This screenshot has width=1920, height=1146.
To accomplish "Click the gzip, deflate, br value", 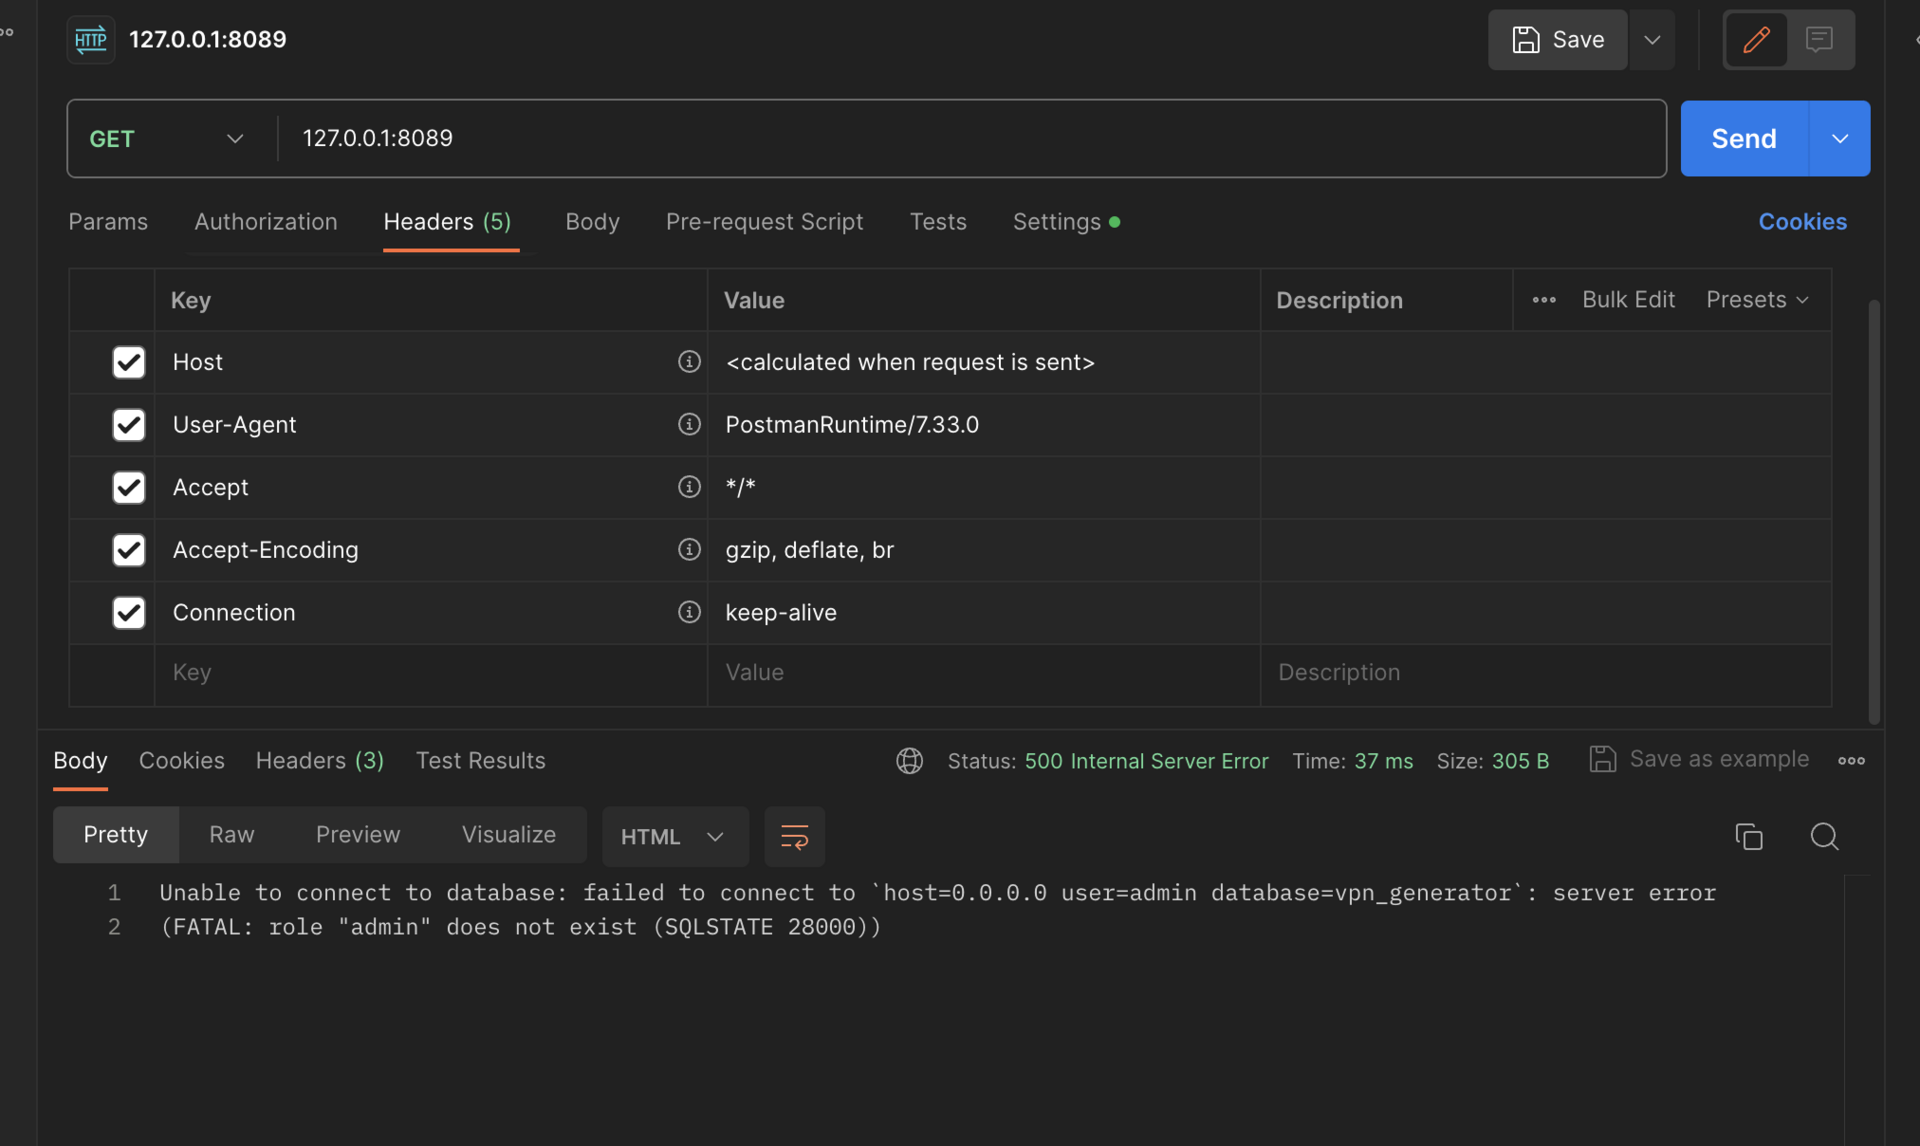I will point(809,550).
